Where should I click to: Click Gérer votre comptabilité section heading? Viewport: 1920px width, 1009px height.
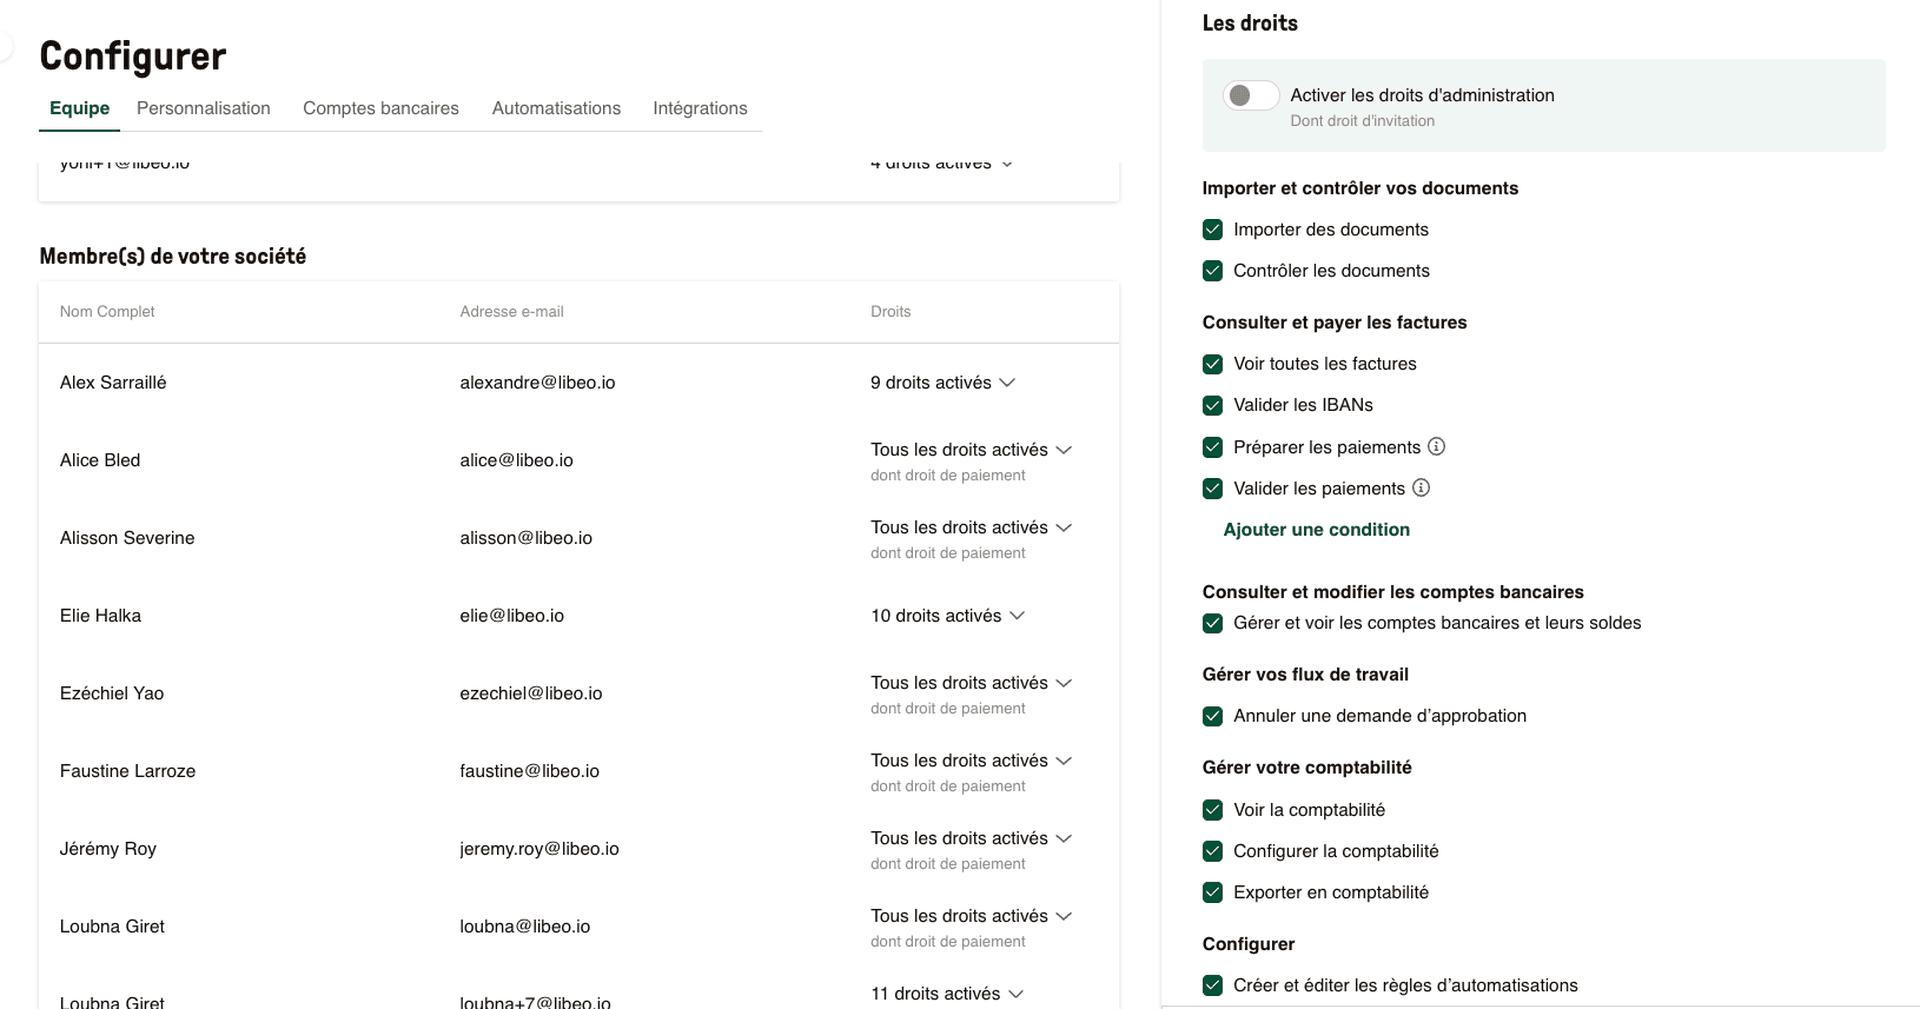tap(1307, 767)
